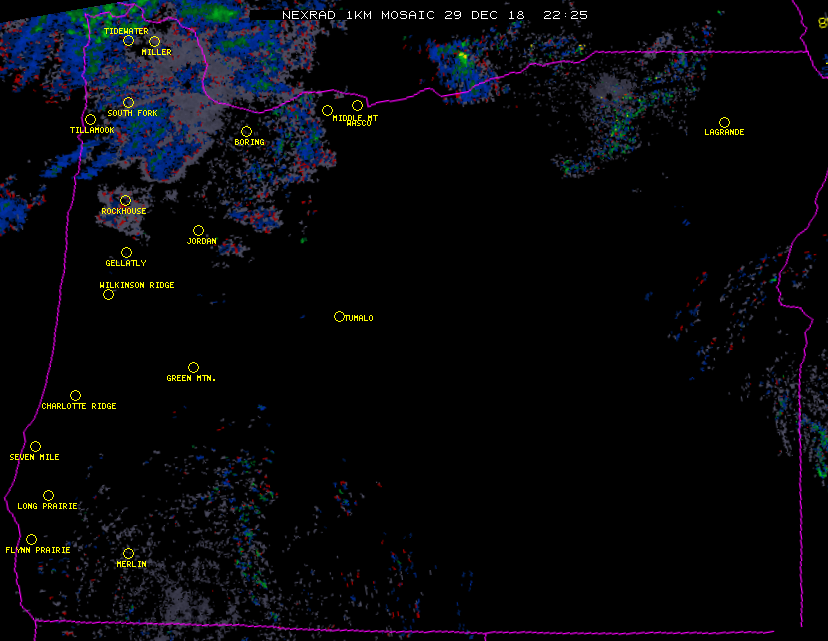The image size is (828, 641).
Task: Click the Tidewater station circle marker
Action: (128, 41)
